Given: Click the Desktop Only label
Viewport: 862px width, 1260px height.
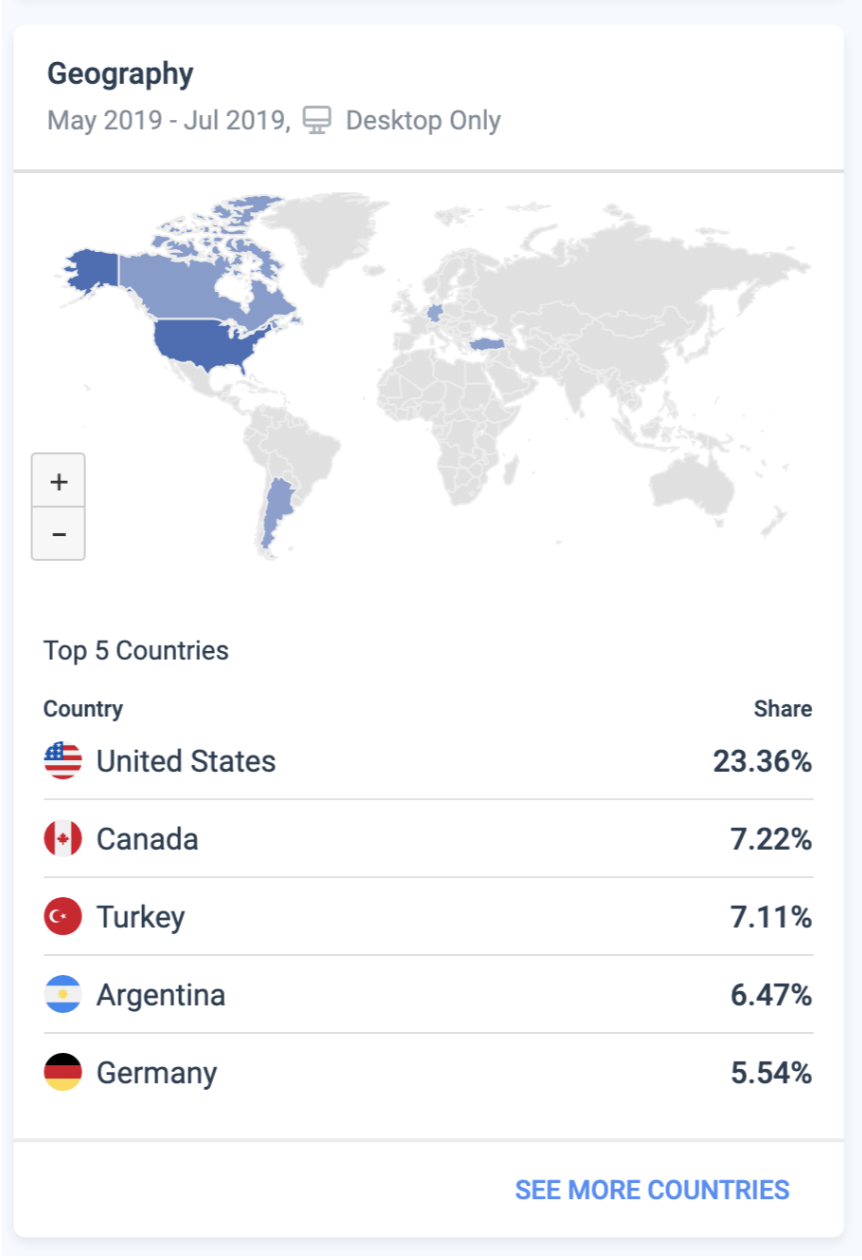Looking at the screenshot, I should click(x=423, y=121).
